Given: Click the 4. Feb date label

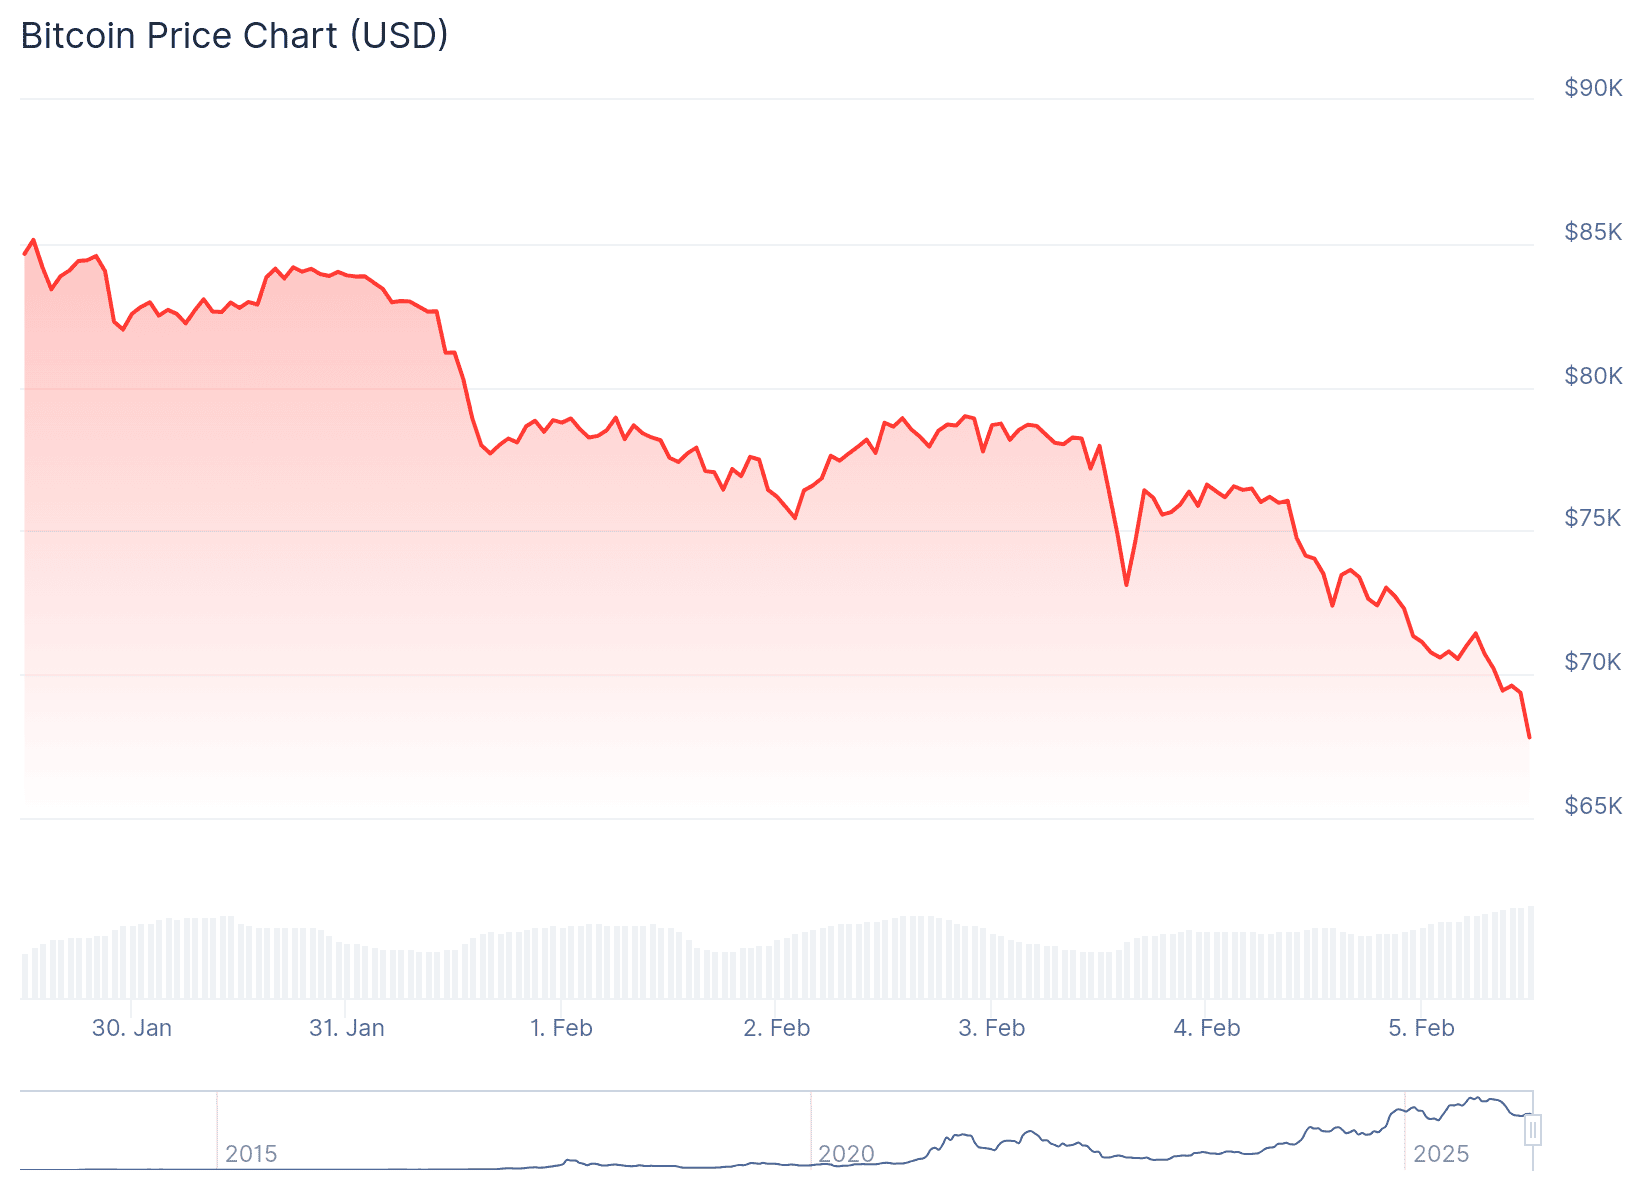Looking at the screenshot, I should 1207,1028.
